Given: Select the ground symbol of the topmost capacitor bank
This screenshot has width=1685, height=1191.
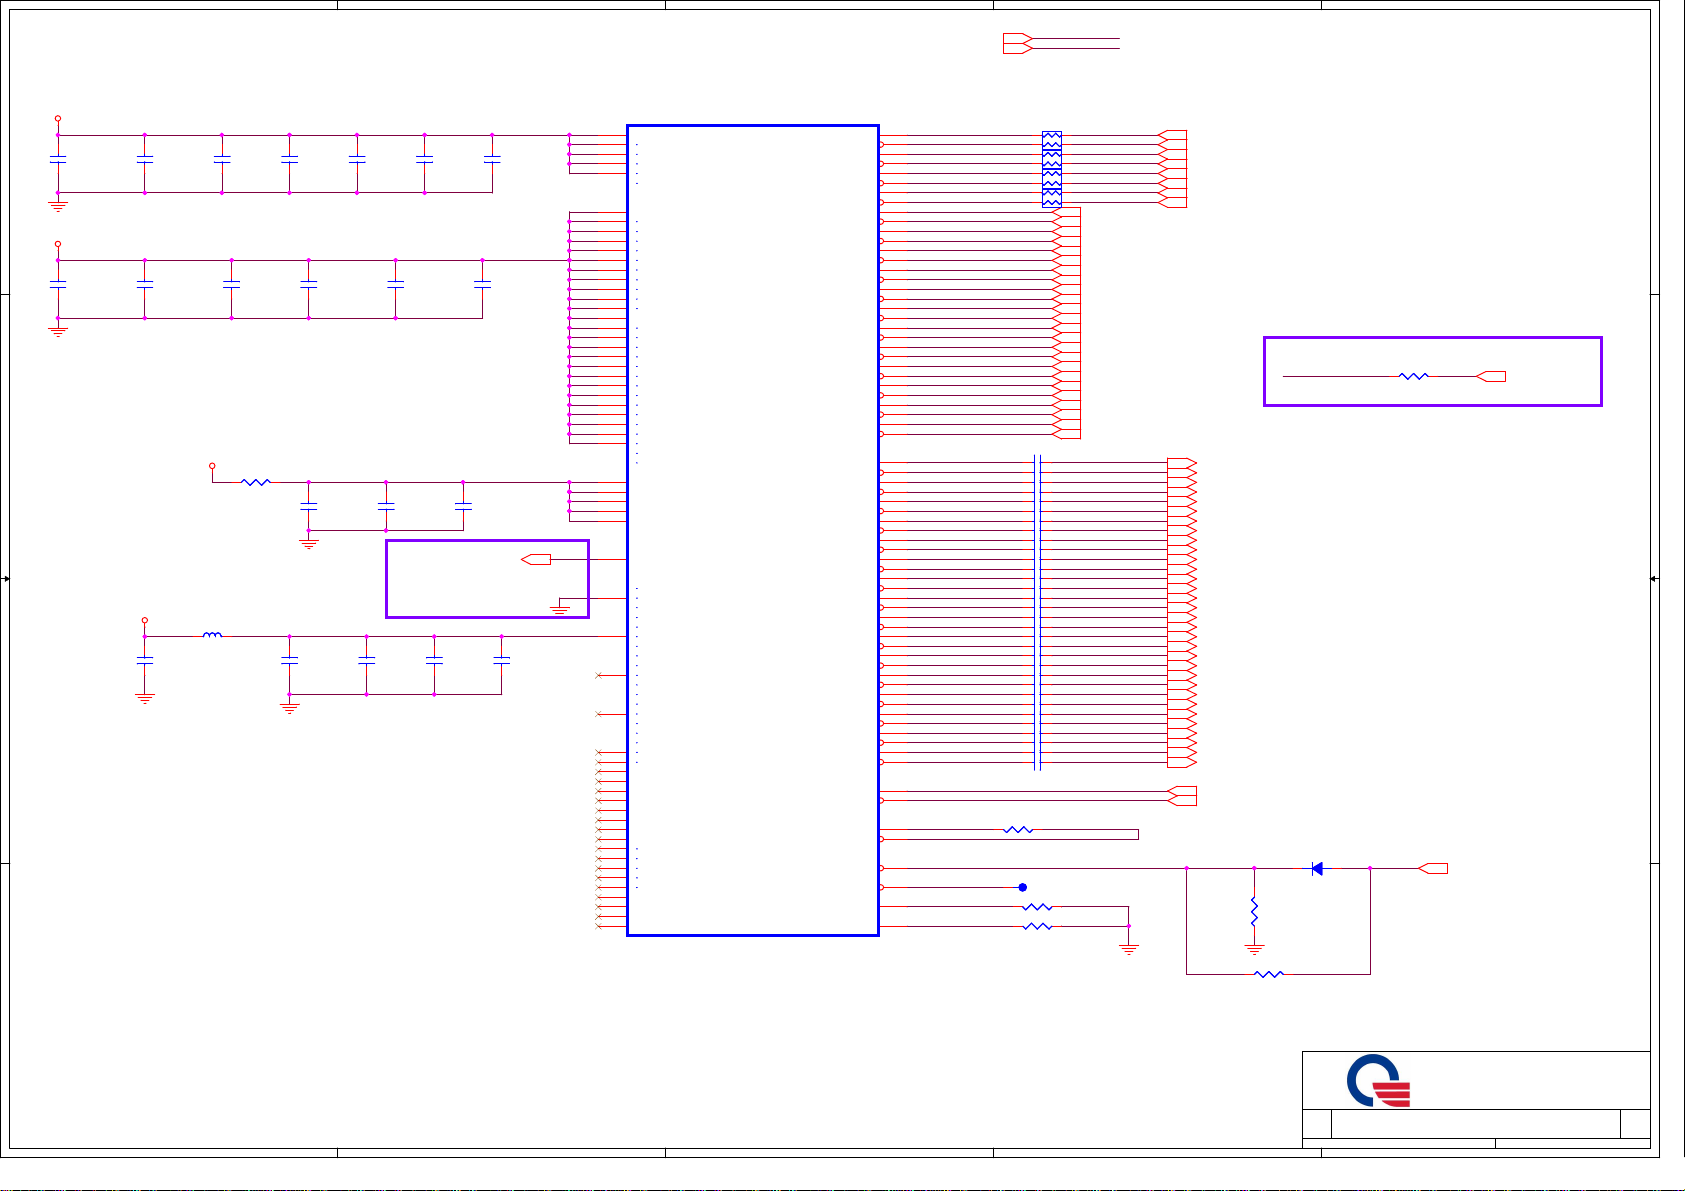Looking at the screenshot, I should pyautogui.click(x=58, y=205).
